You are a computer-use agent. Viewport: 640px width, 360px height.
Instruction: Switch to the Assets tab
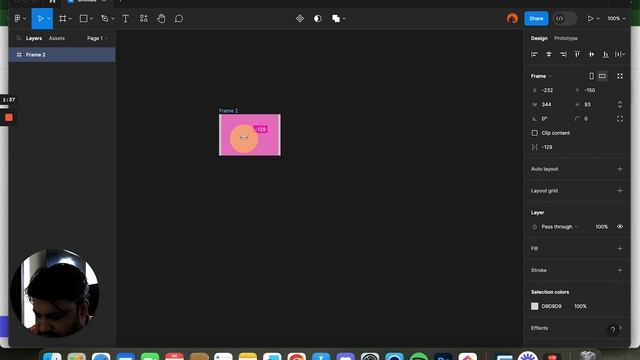pos(57,38)
